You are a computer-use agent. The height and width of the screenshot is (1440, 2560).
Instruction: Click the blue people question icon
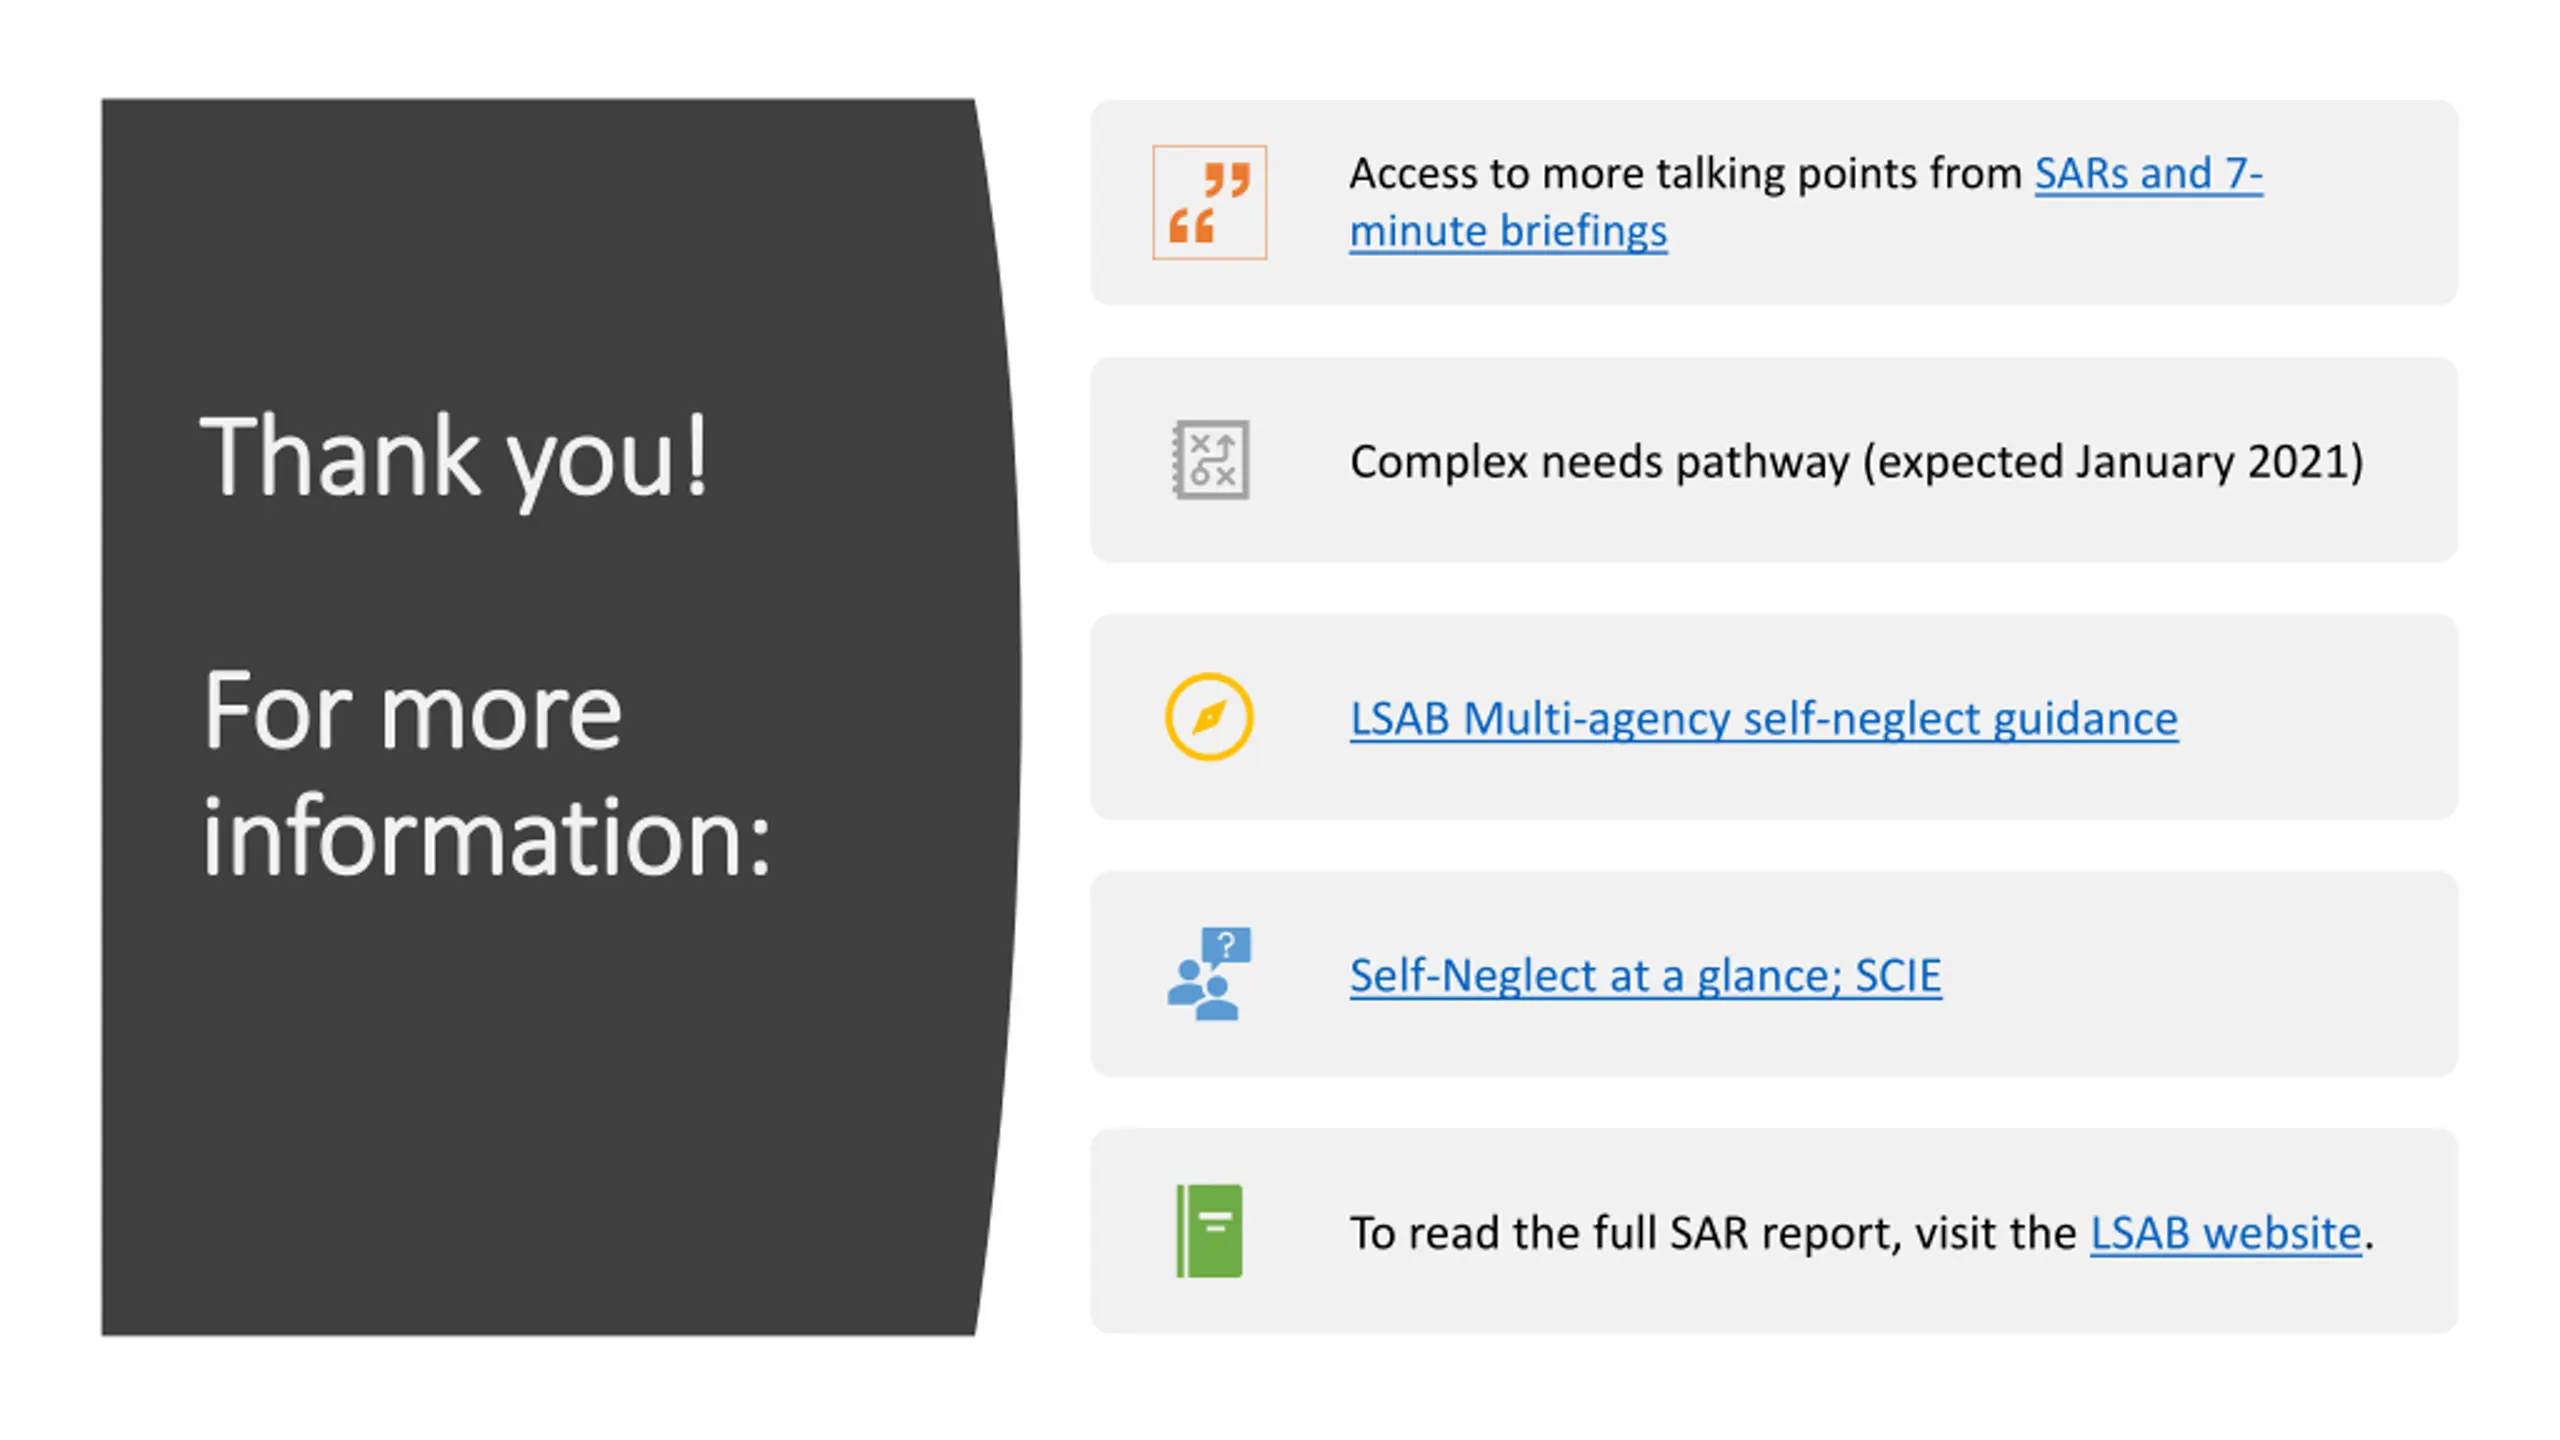click(1209, 974)
